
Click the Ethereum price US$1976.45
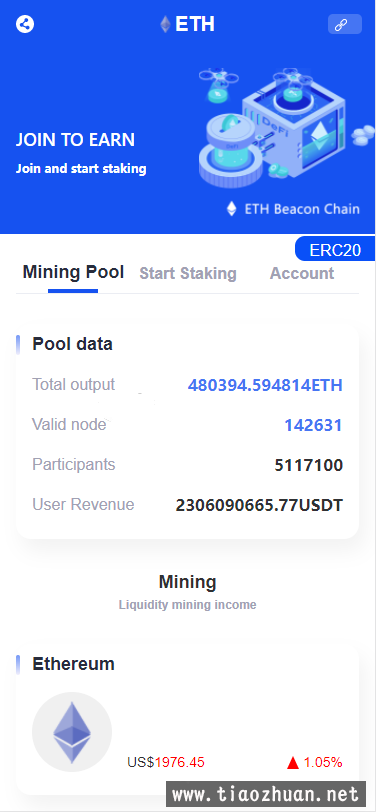point(166,762)
